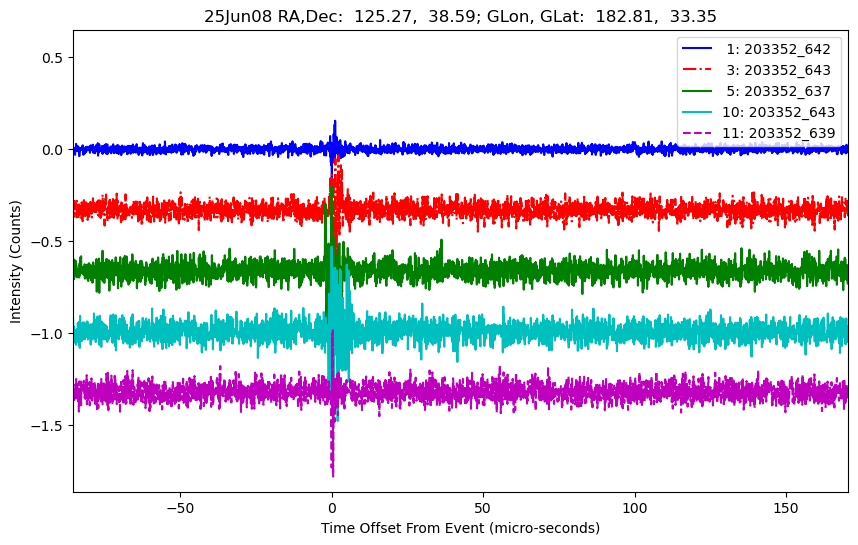Click the y-axis tick label −0.5
Image resolution: width=858 pixels, height=545 pixels.
(x=48, y=241)
